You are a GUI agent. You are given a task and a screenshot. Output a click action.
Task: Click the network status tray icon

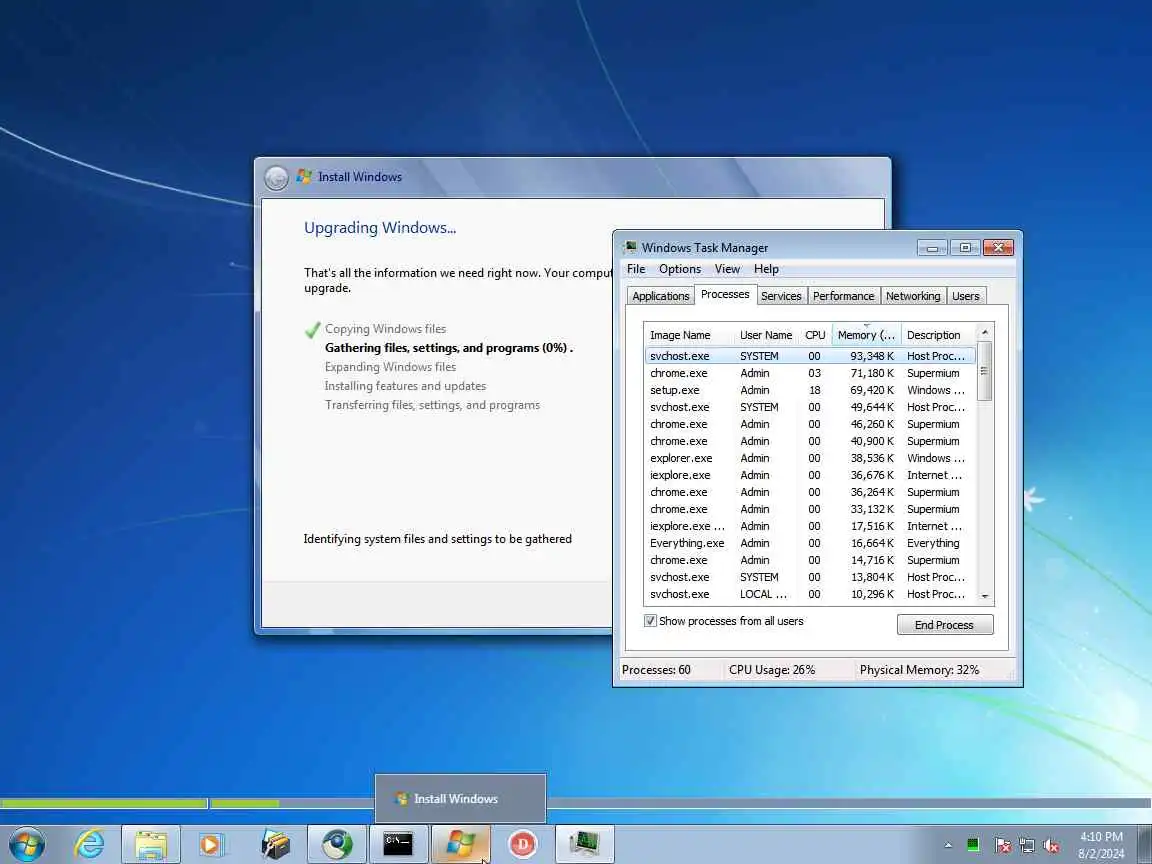point(1027,845)
